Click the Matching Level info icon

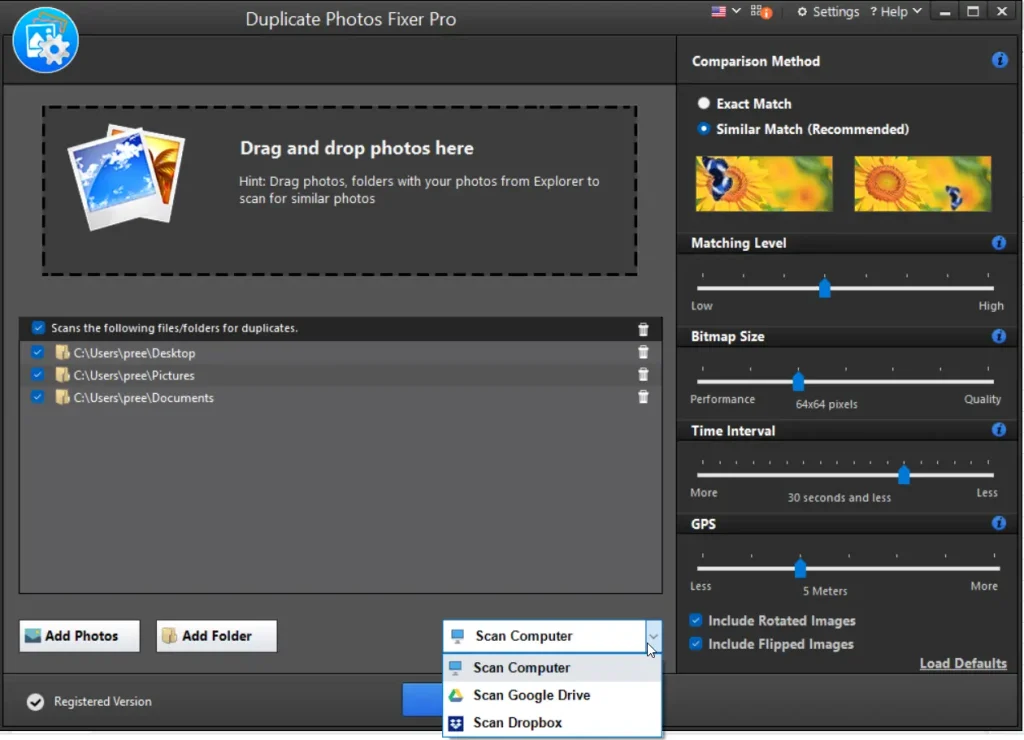(x=999, y=242)
